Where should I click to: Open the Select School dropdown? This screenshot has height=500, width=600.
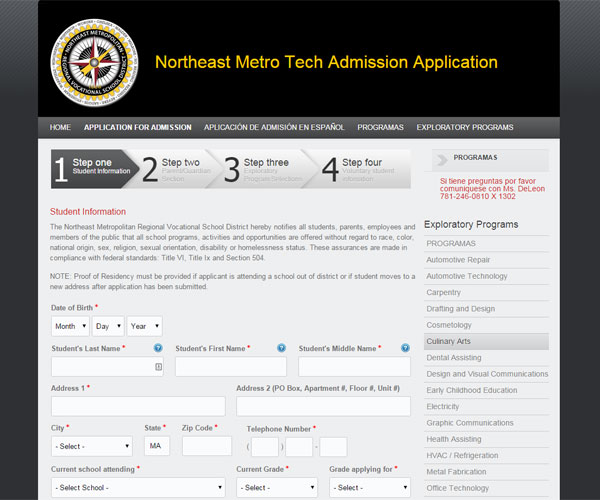click(138, 487)
